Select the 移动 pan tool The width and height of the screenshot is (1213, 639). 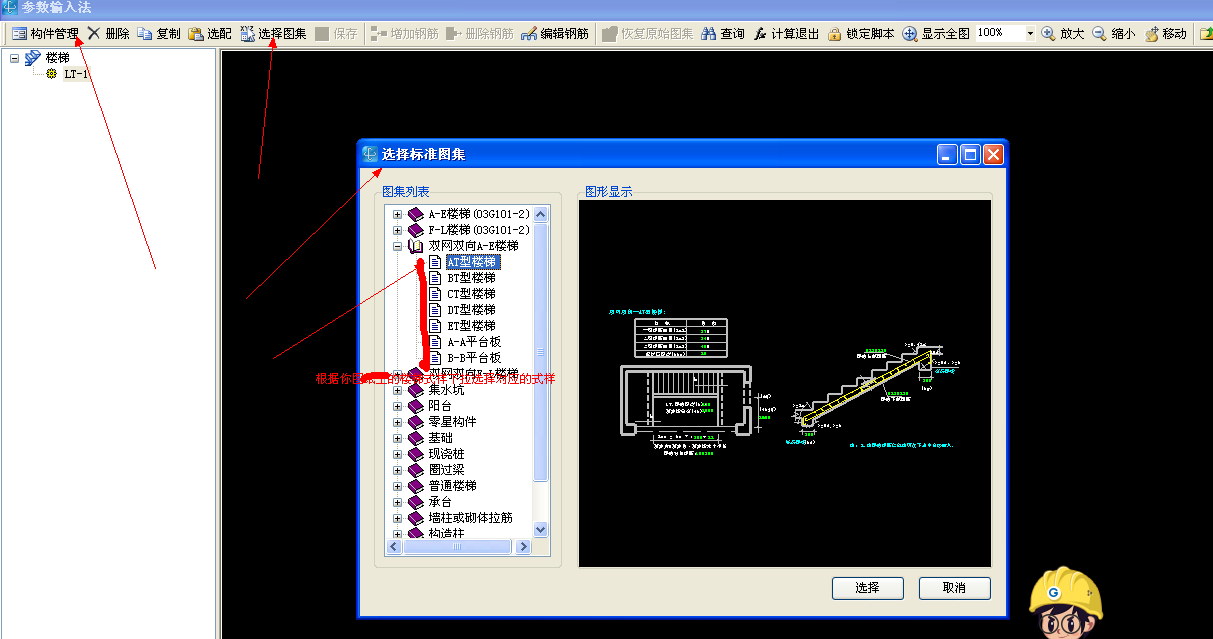coord(1165,33)
